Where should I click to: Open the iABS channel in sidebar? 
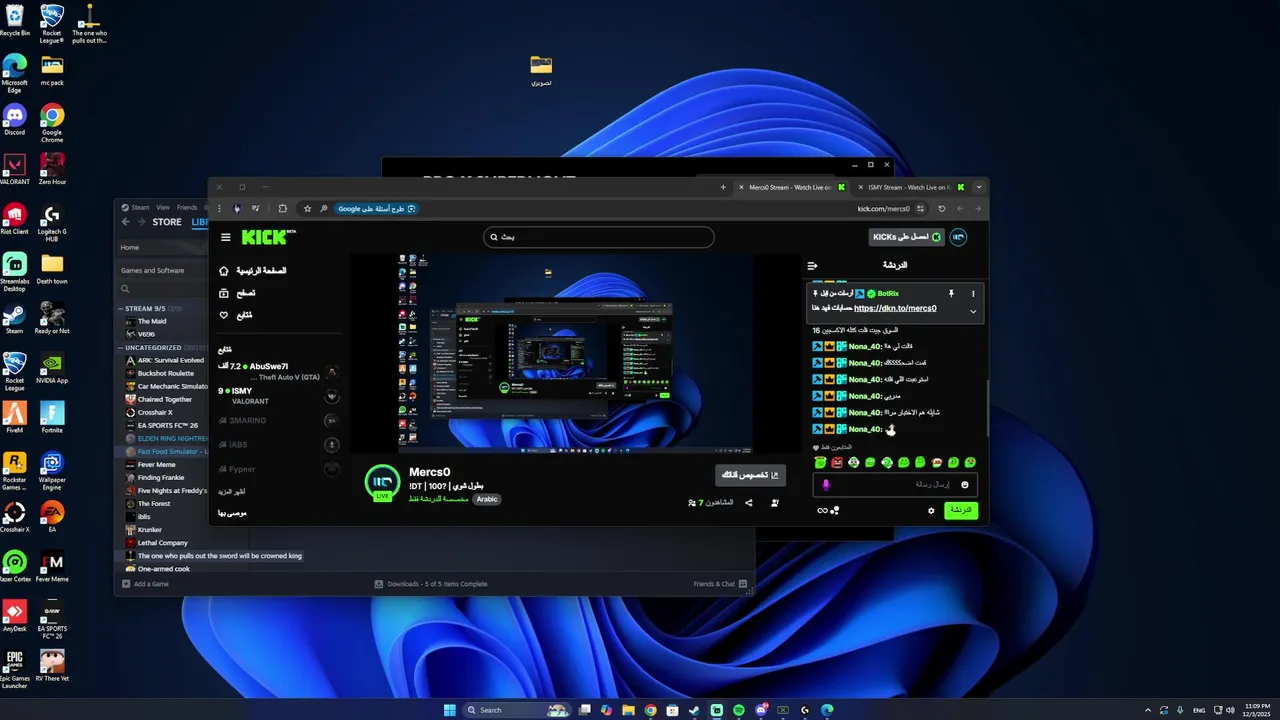[279, 444]
